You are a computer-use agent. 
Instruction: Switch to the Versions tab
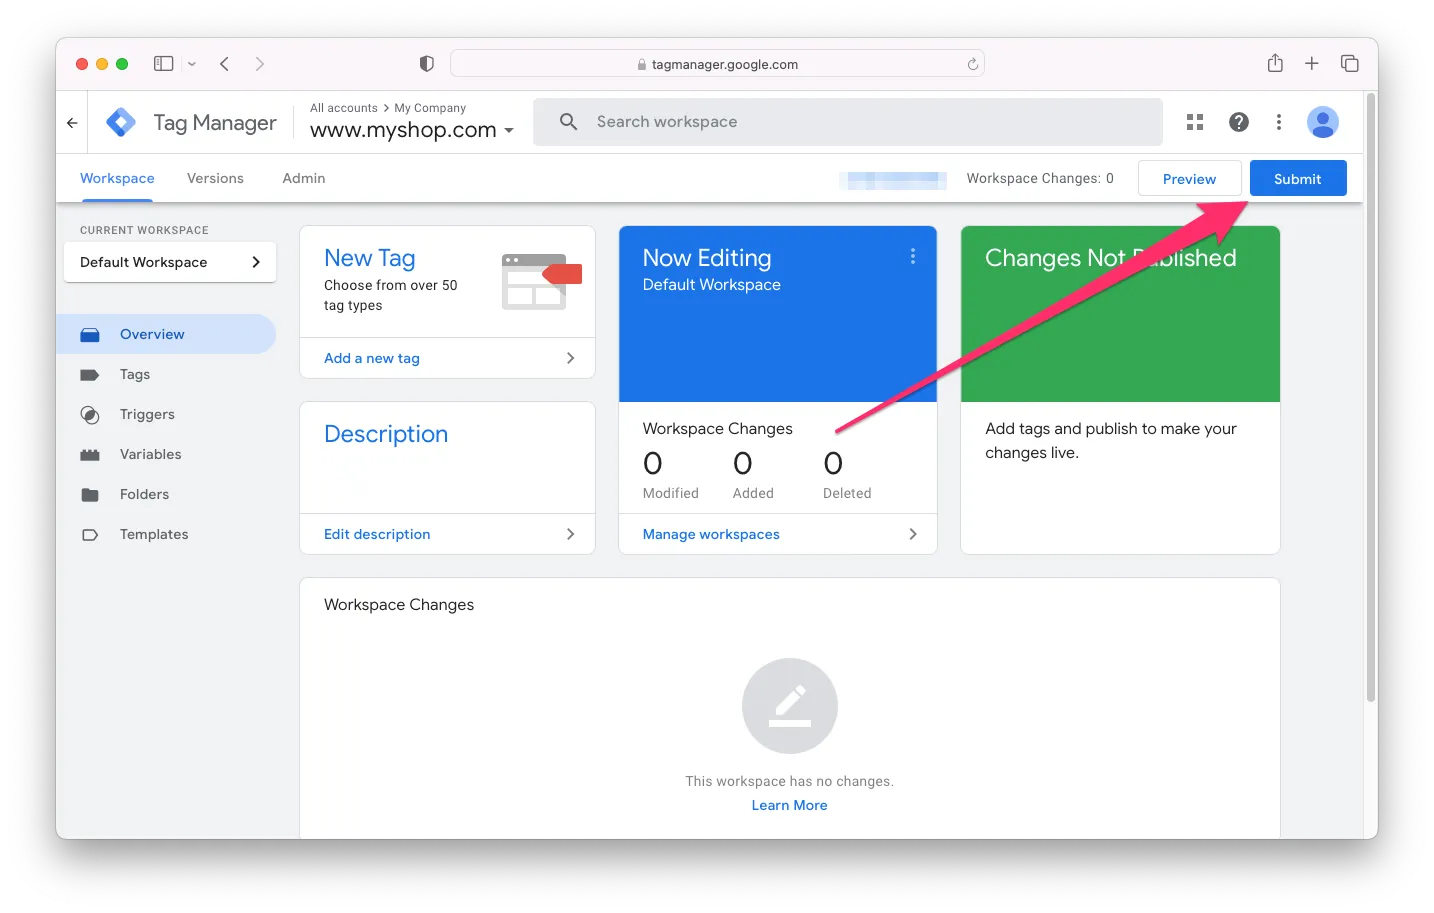215,178
